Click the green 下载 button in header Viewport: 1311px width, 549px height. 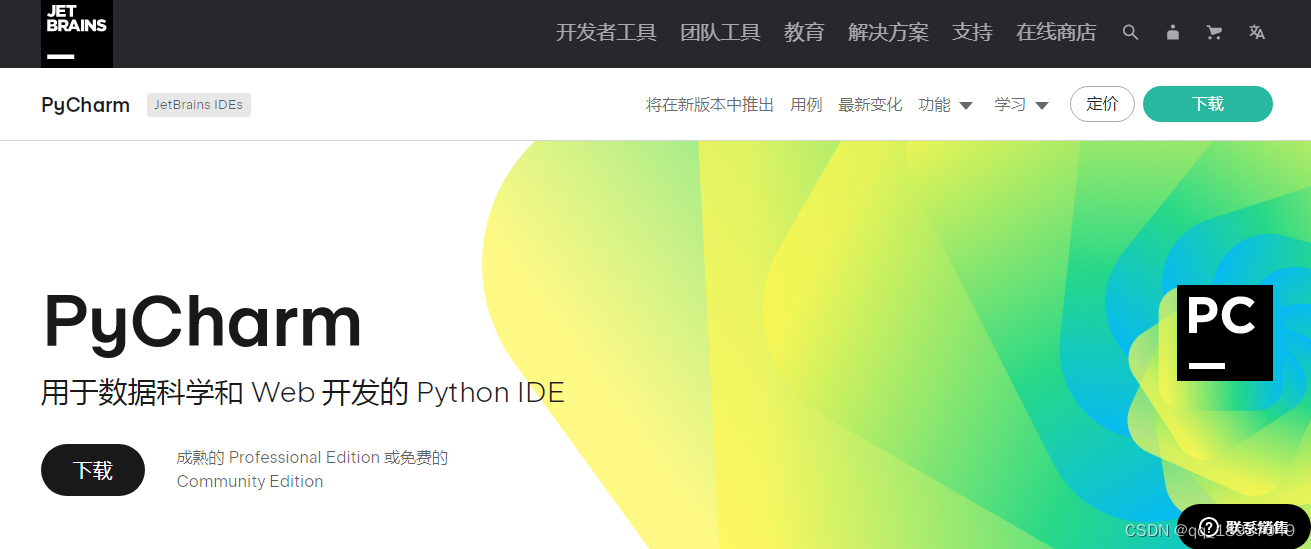1208,104
